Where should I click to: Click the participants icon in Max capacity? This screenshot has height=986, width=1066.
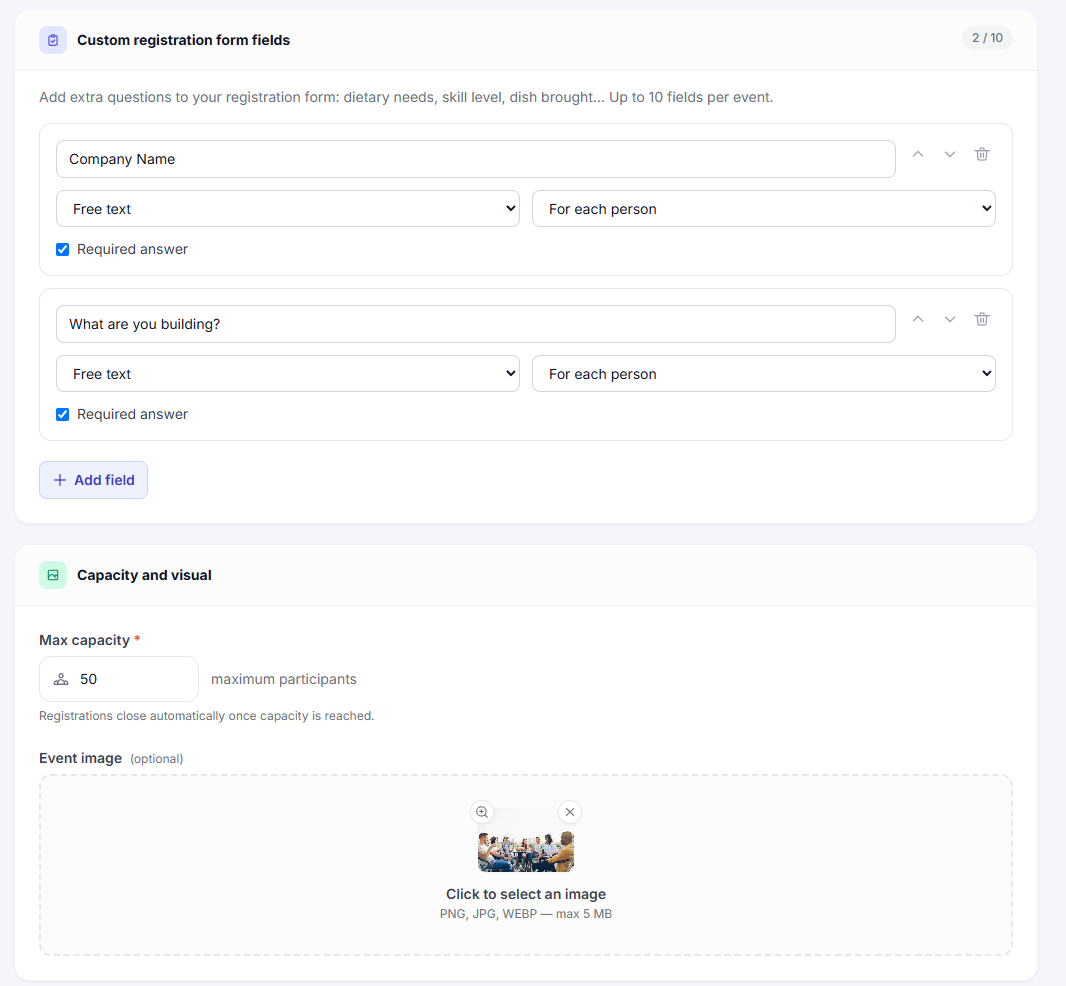coord(61,679)
